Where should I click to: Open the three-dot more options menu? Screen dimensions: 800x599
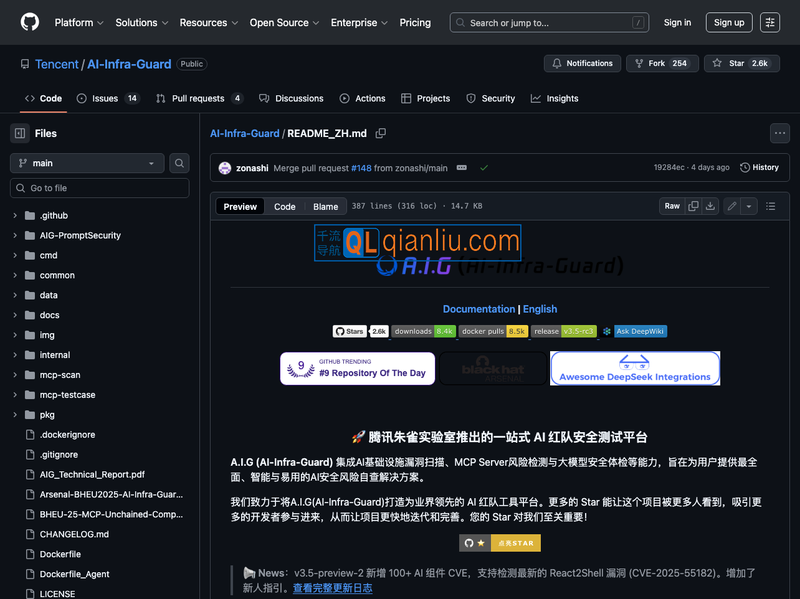(x=779, y=133)
